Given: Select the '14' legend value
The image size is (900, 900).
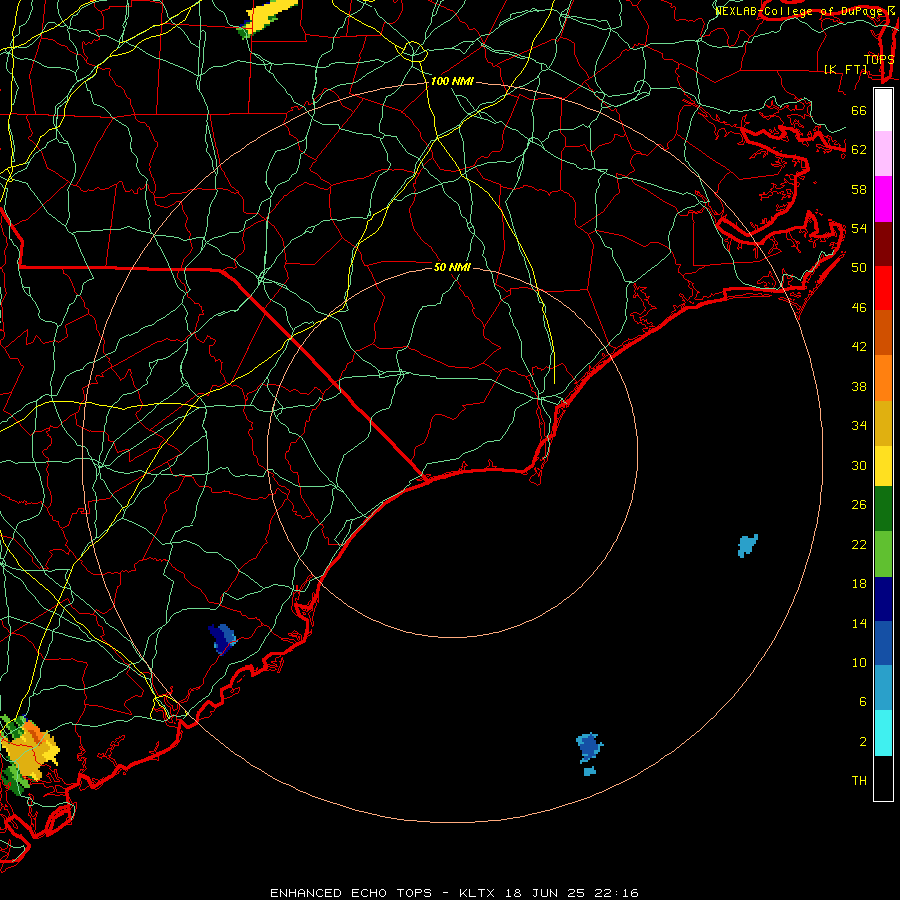Looking at the screenshot, I should [859, 623].
